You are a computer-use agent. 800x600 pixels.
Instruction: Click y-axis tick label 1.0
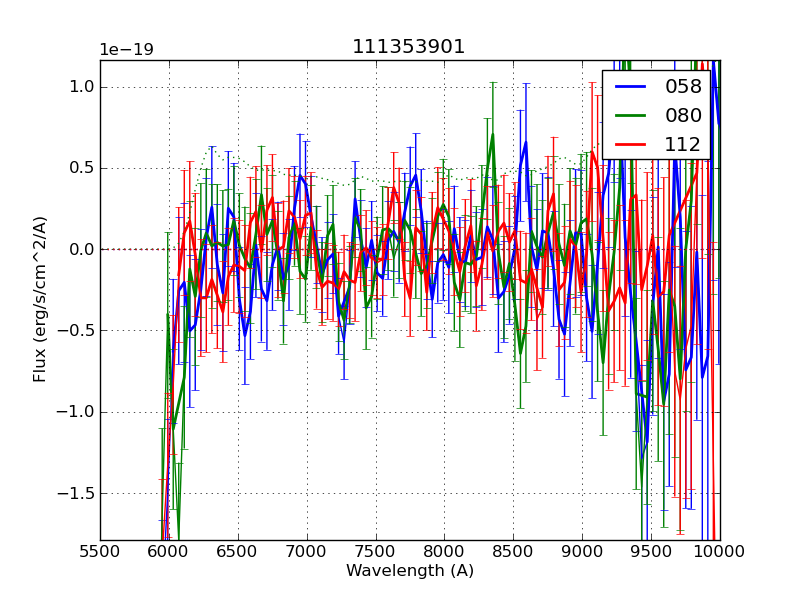click(82, 87)
